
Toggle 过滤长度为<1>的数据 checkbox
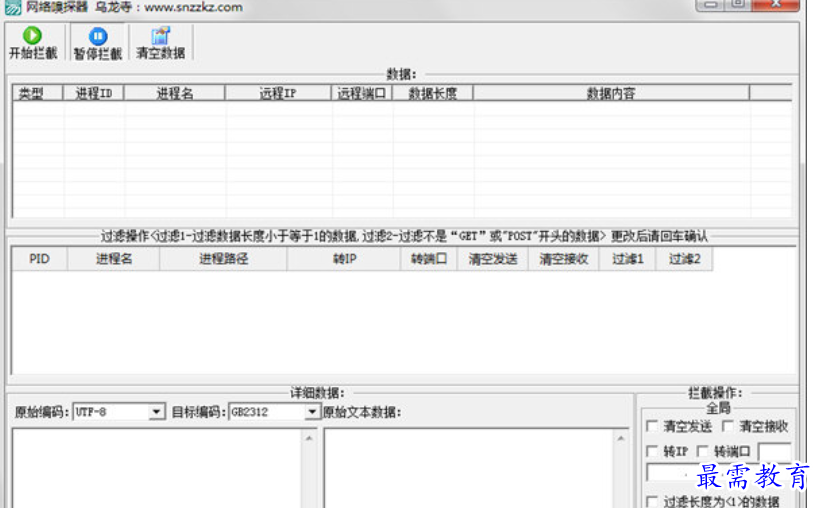(652, 501)
